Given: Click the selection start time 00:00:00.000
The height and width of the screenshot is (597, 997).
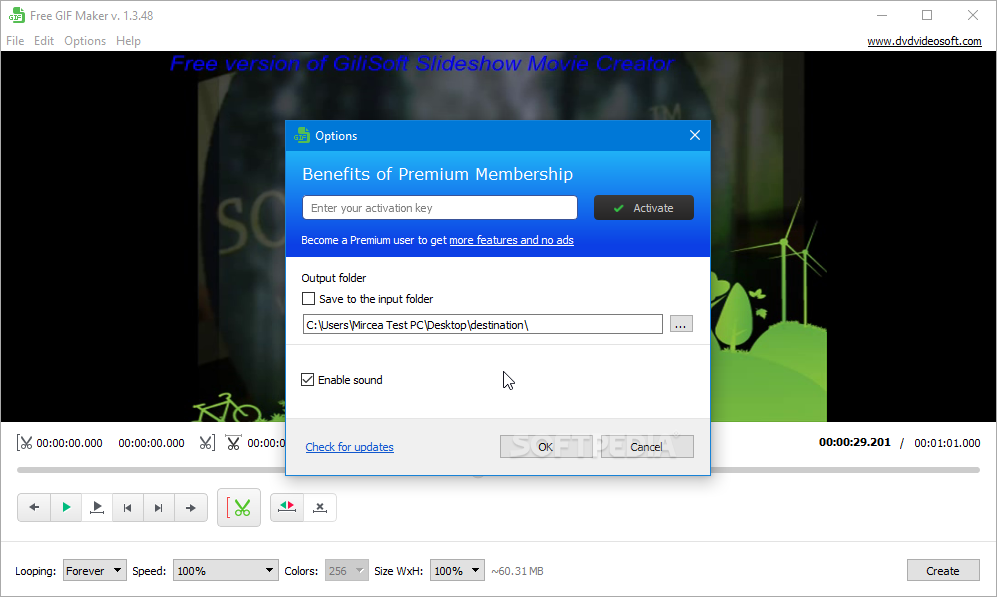Looking at the screenshot, I should 69,443.
